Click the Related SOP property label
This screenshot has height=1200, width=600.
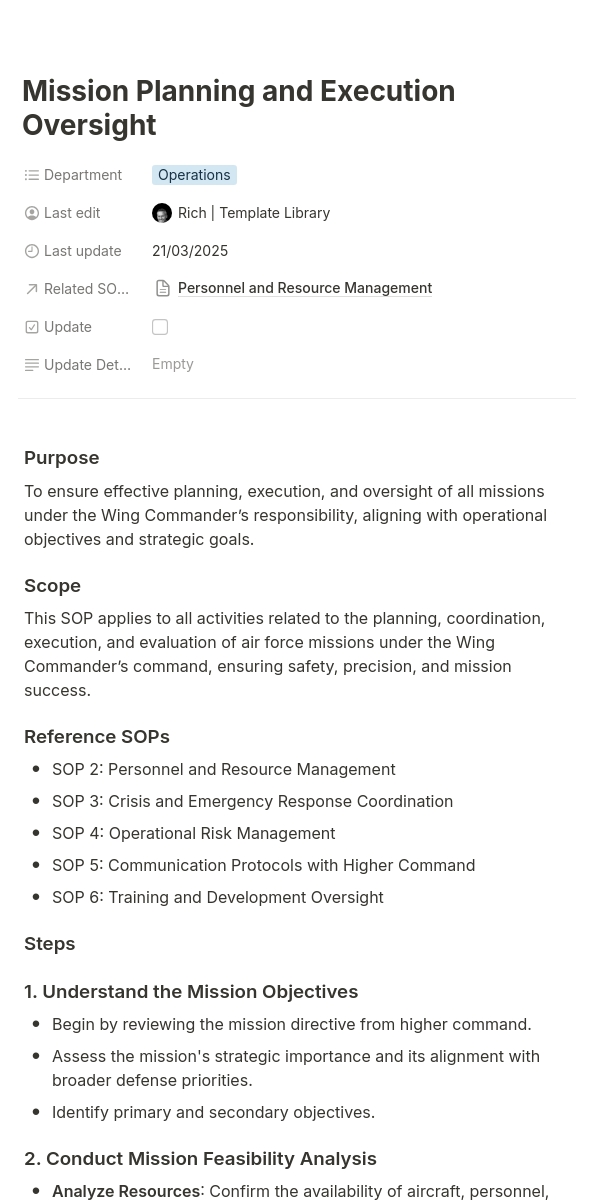coord(86,289)
